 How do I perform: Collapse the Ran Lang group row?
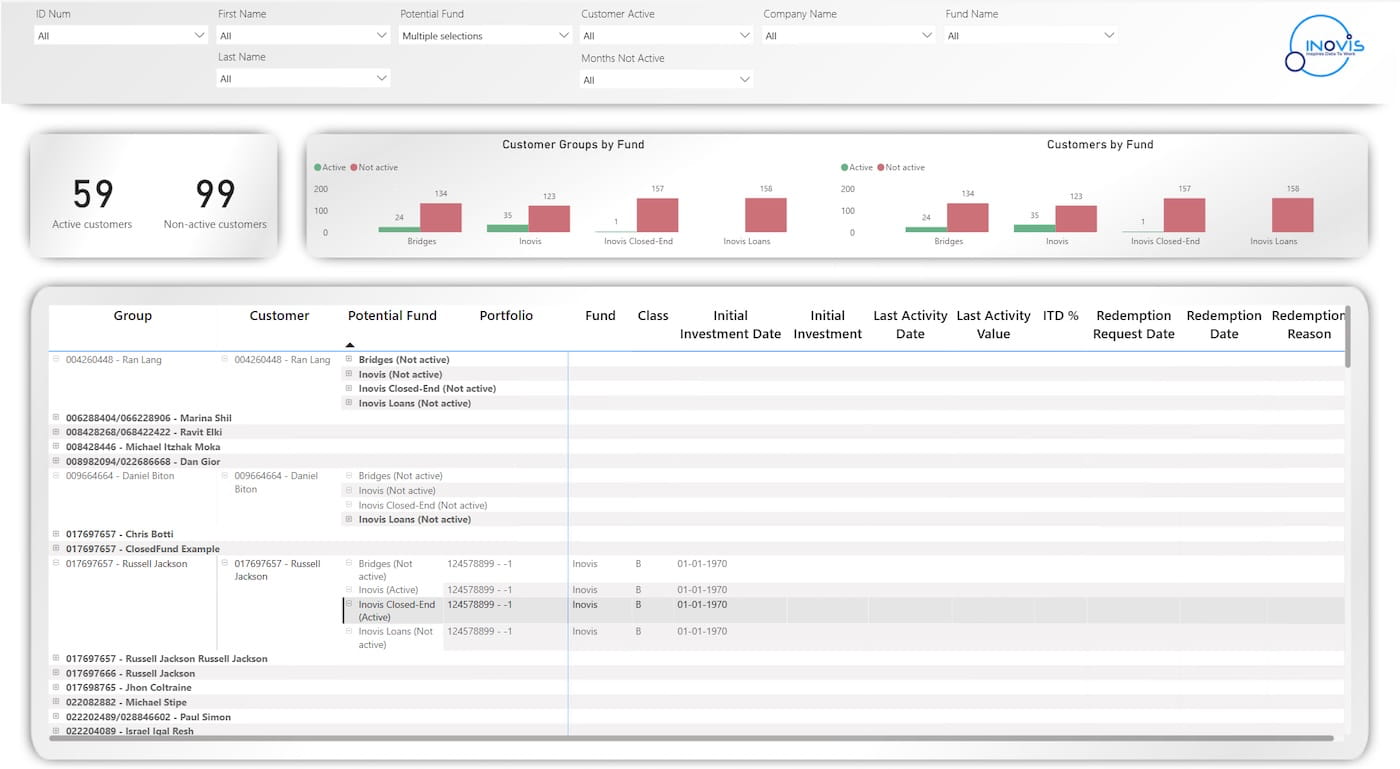pyautogui.click(x=56, y=360)
